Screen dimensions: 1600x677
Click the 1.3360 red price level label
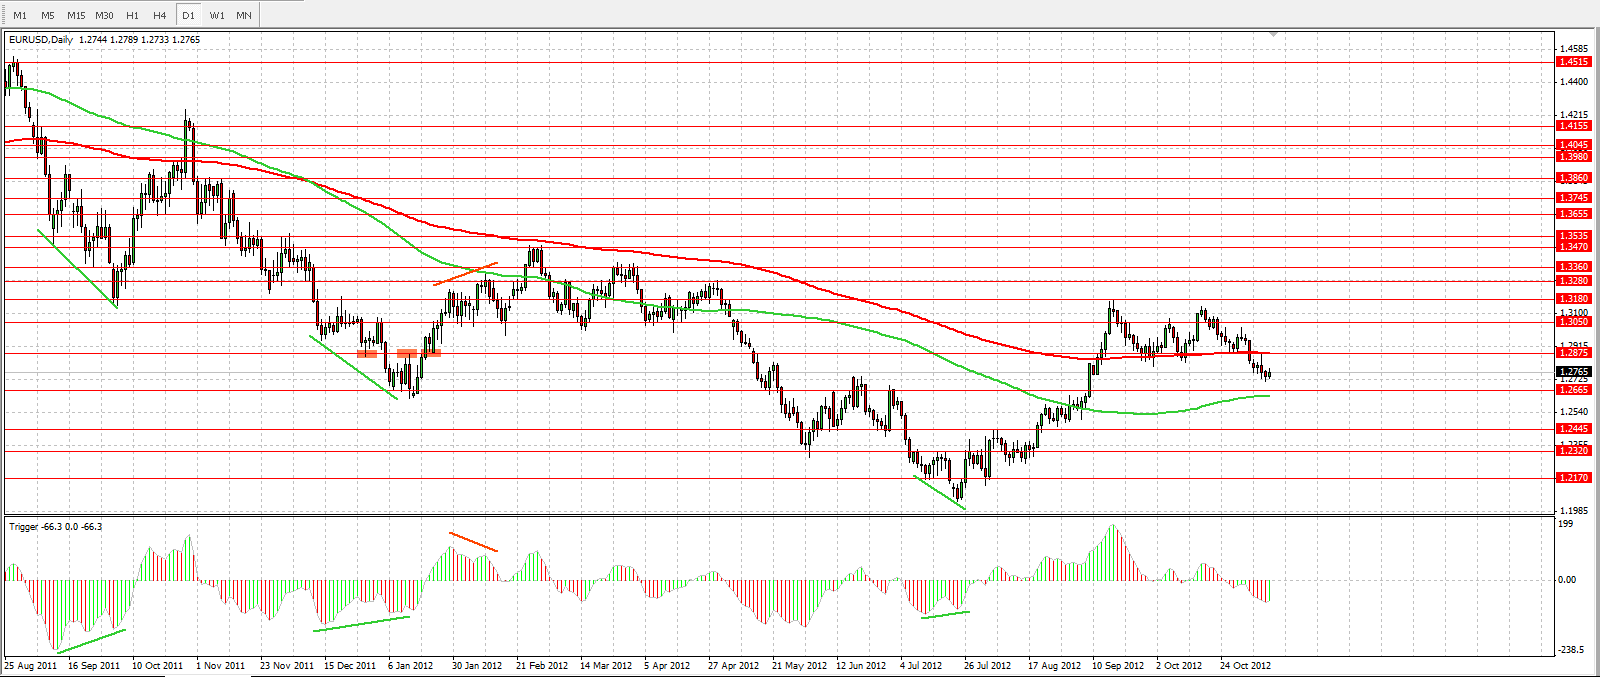1574,267
